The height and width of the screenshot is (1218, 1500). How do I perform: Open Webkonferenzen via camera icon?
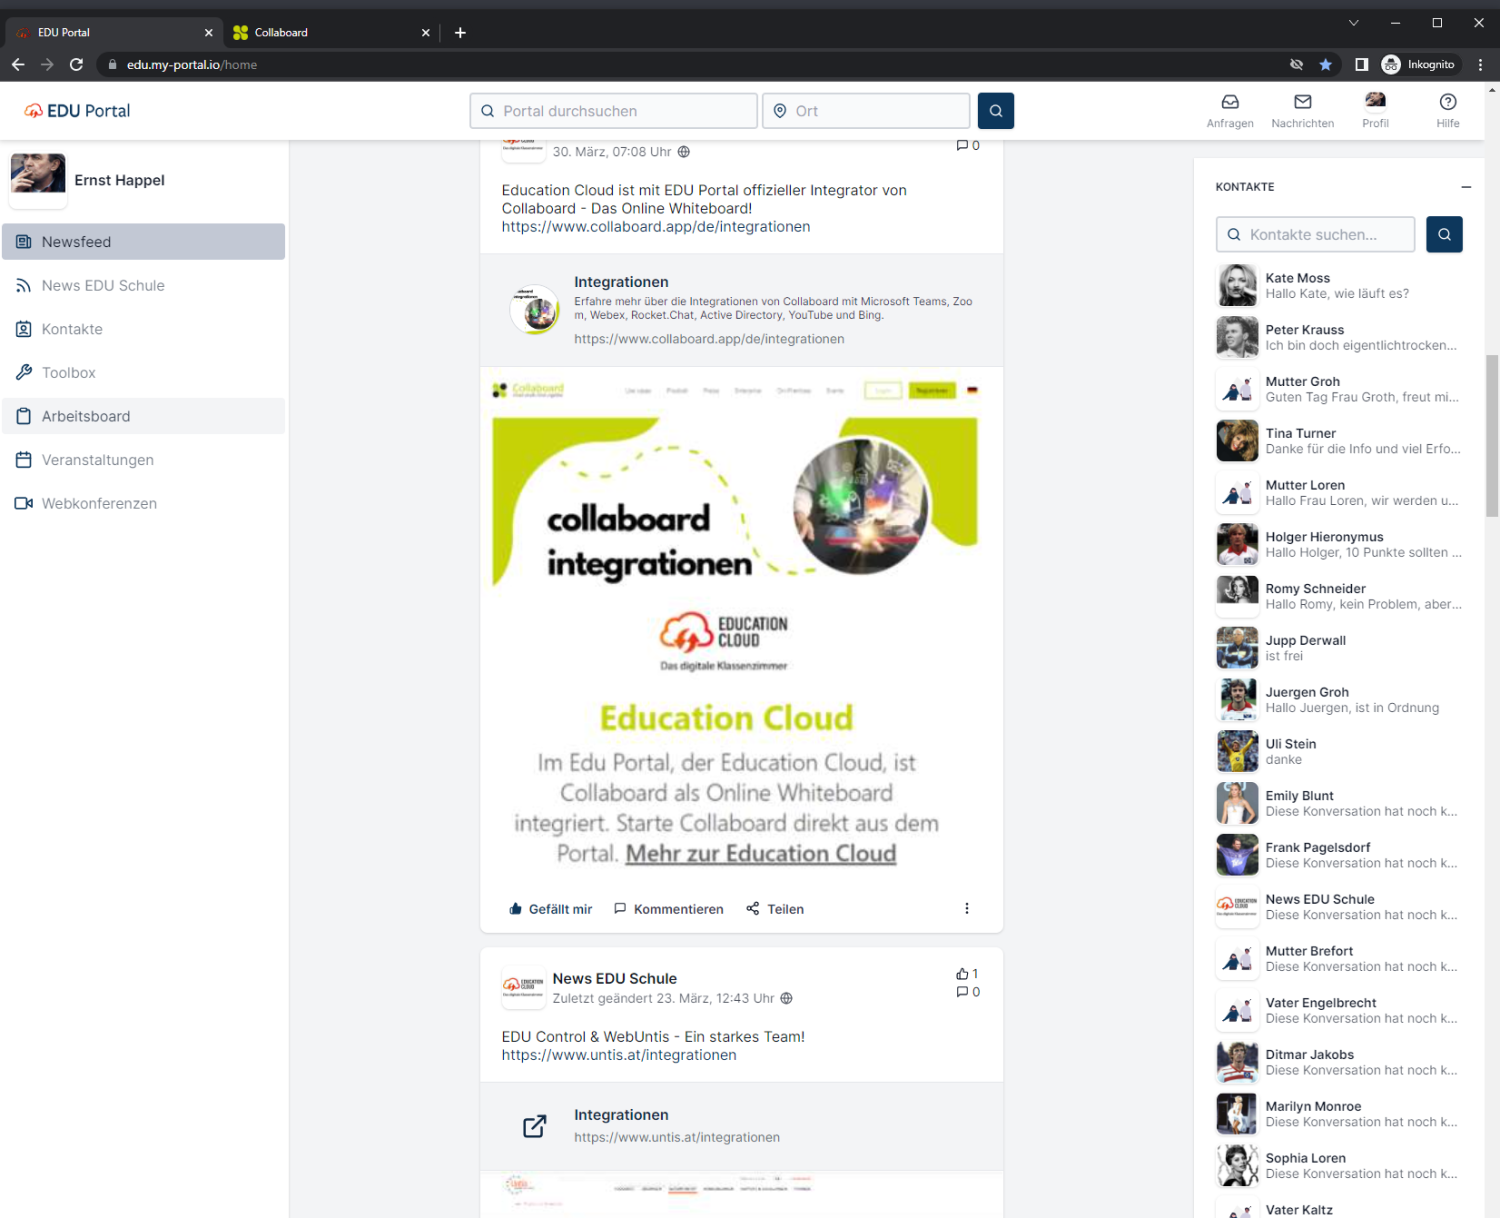24,503
